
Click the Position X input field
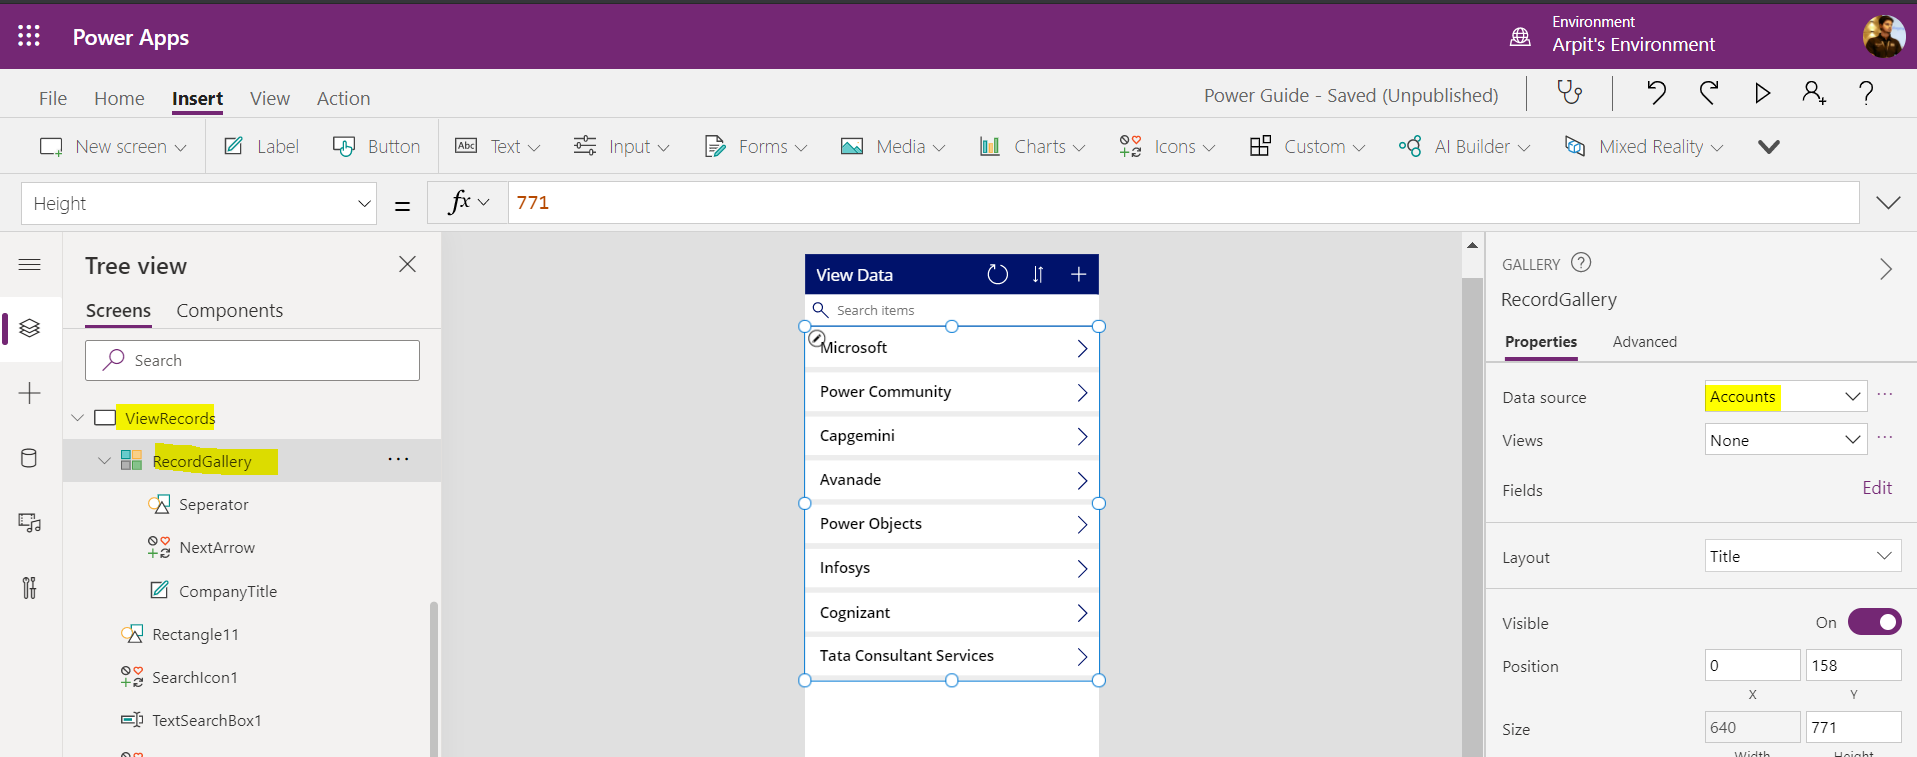click(1752, 665)
